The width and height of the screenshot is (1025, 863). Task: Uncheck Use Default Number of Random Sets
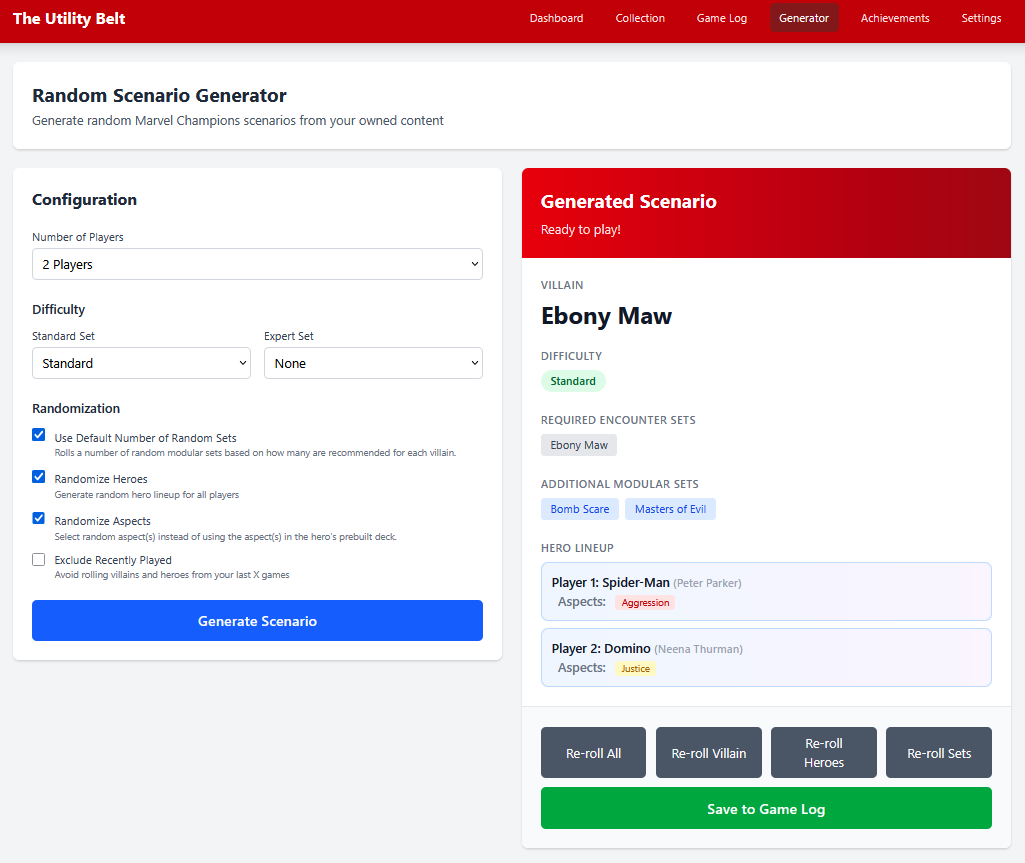click(x=39, y=435)
